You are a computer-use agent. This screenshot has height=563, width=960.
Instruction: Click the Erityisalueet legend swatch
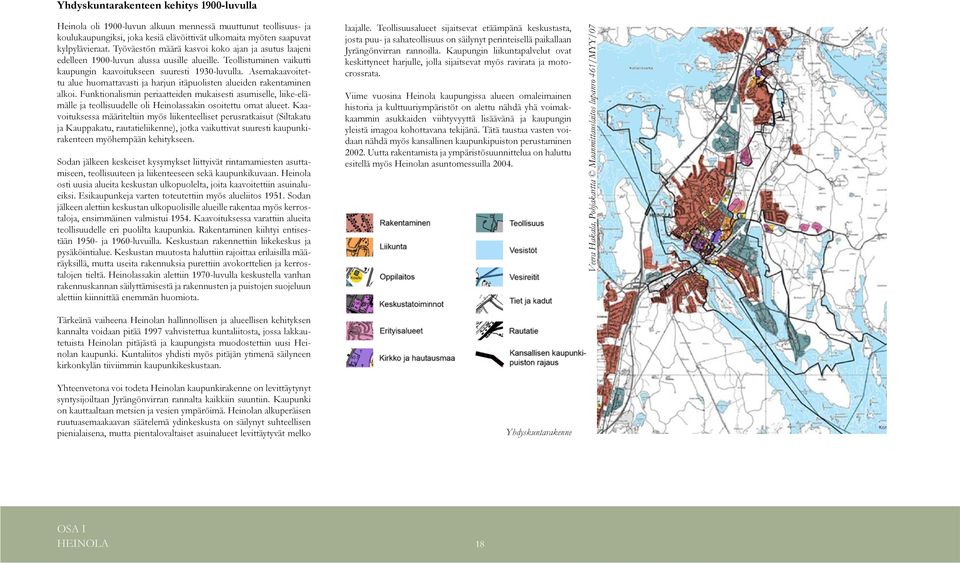(359, 331)
